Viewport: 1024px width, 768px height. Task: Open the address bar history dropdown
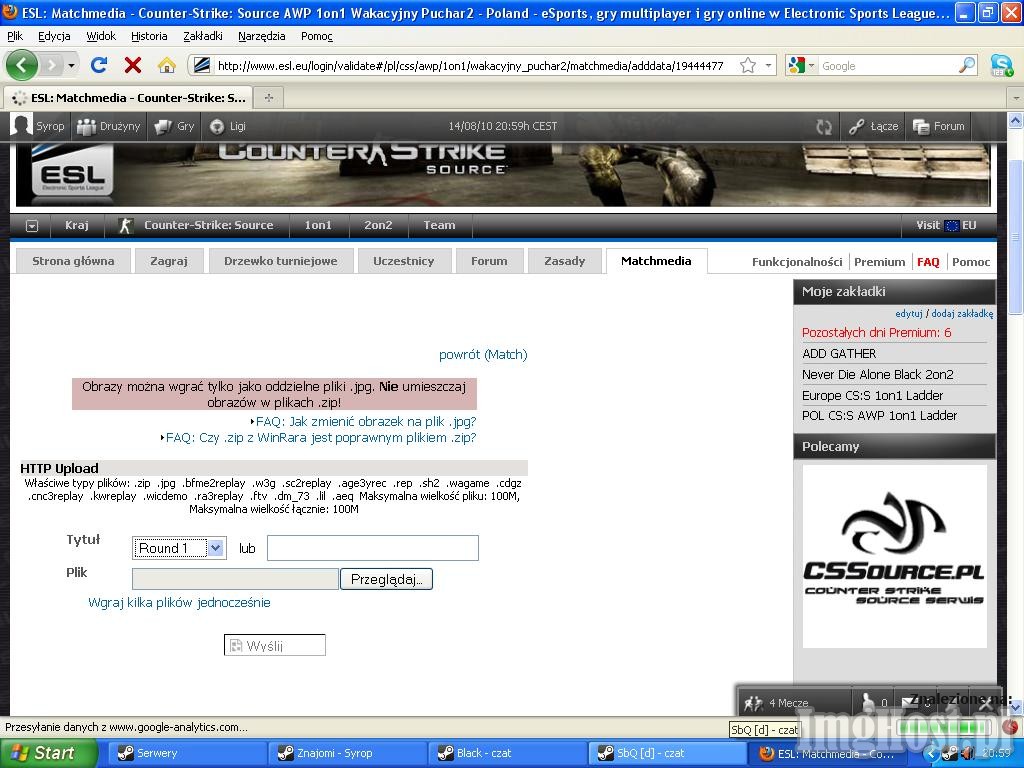point(769,65)
